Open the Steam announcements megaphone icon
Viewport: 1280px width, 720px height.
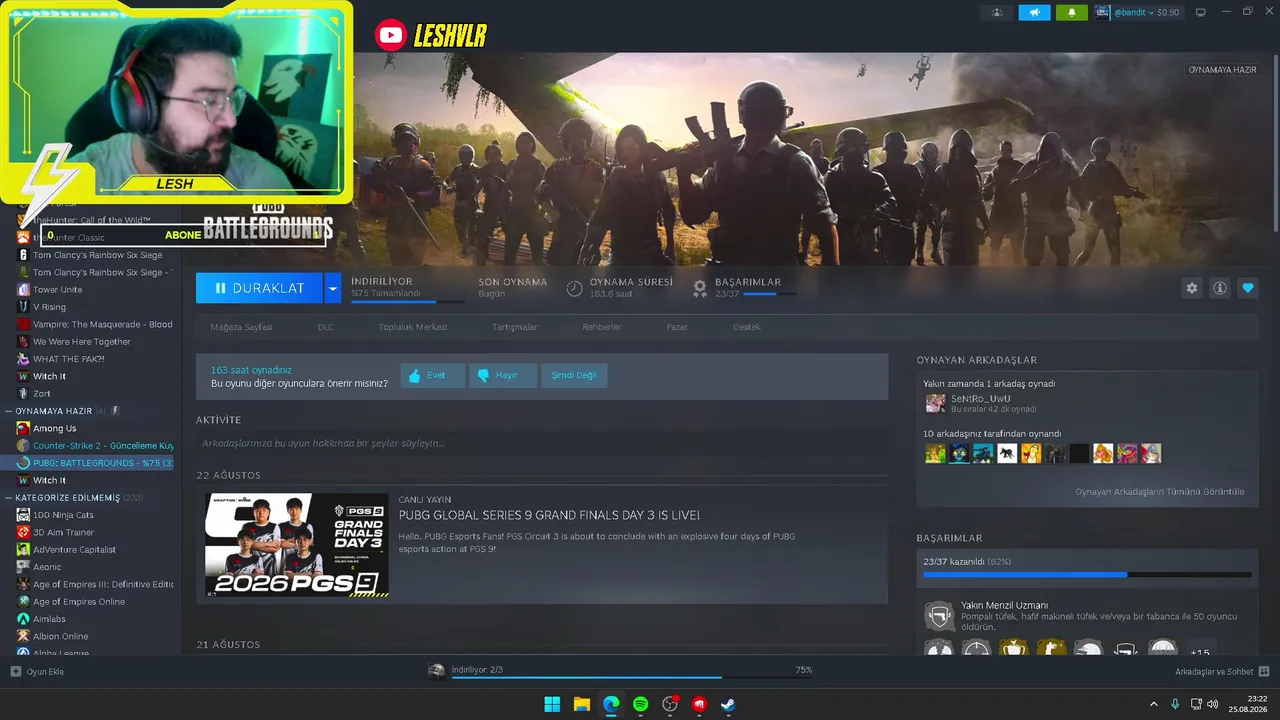(x=1035, y=12)
